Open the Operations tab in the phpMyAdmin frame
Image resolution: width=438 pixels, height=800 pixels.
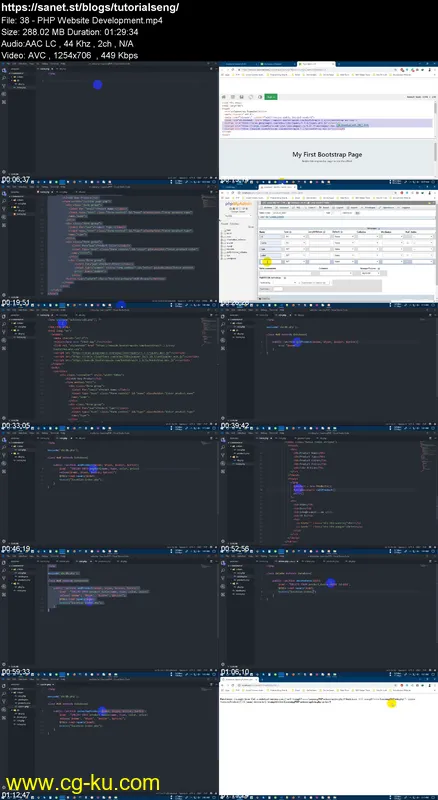click(x=386, y=208)
